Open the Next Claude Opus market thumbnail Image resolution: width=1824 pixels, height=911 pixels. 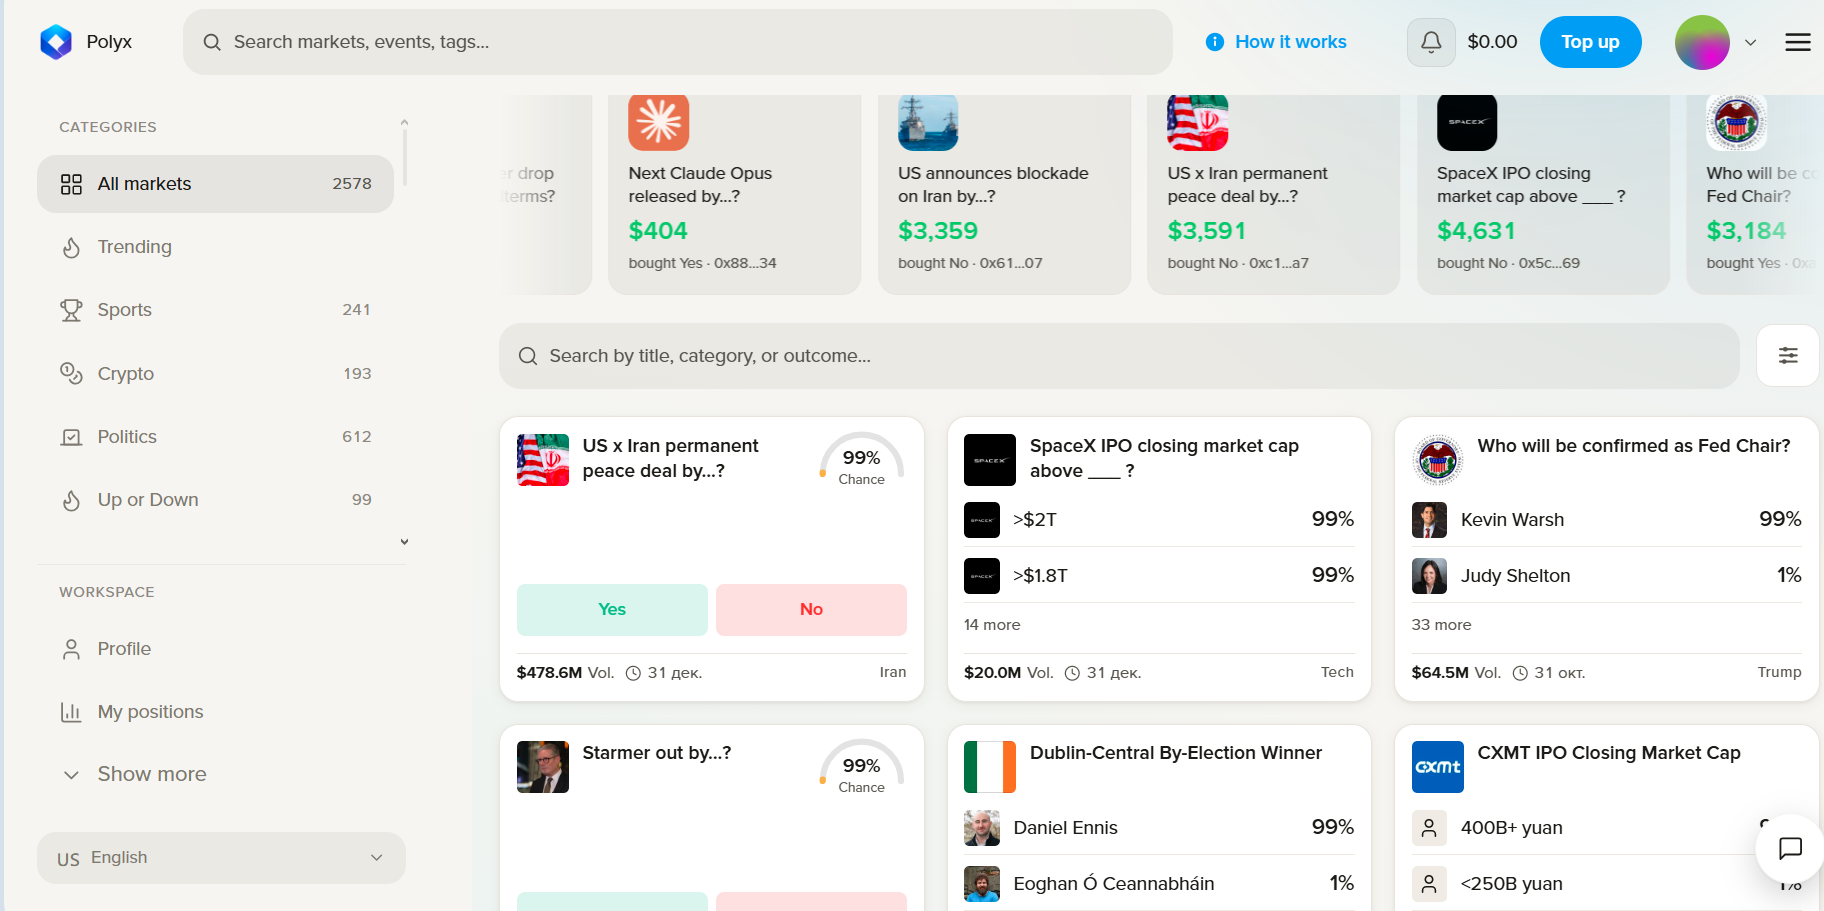(658, 122)
